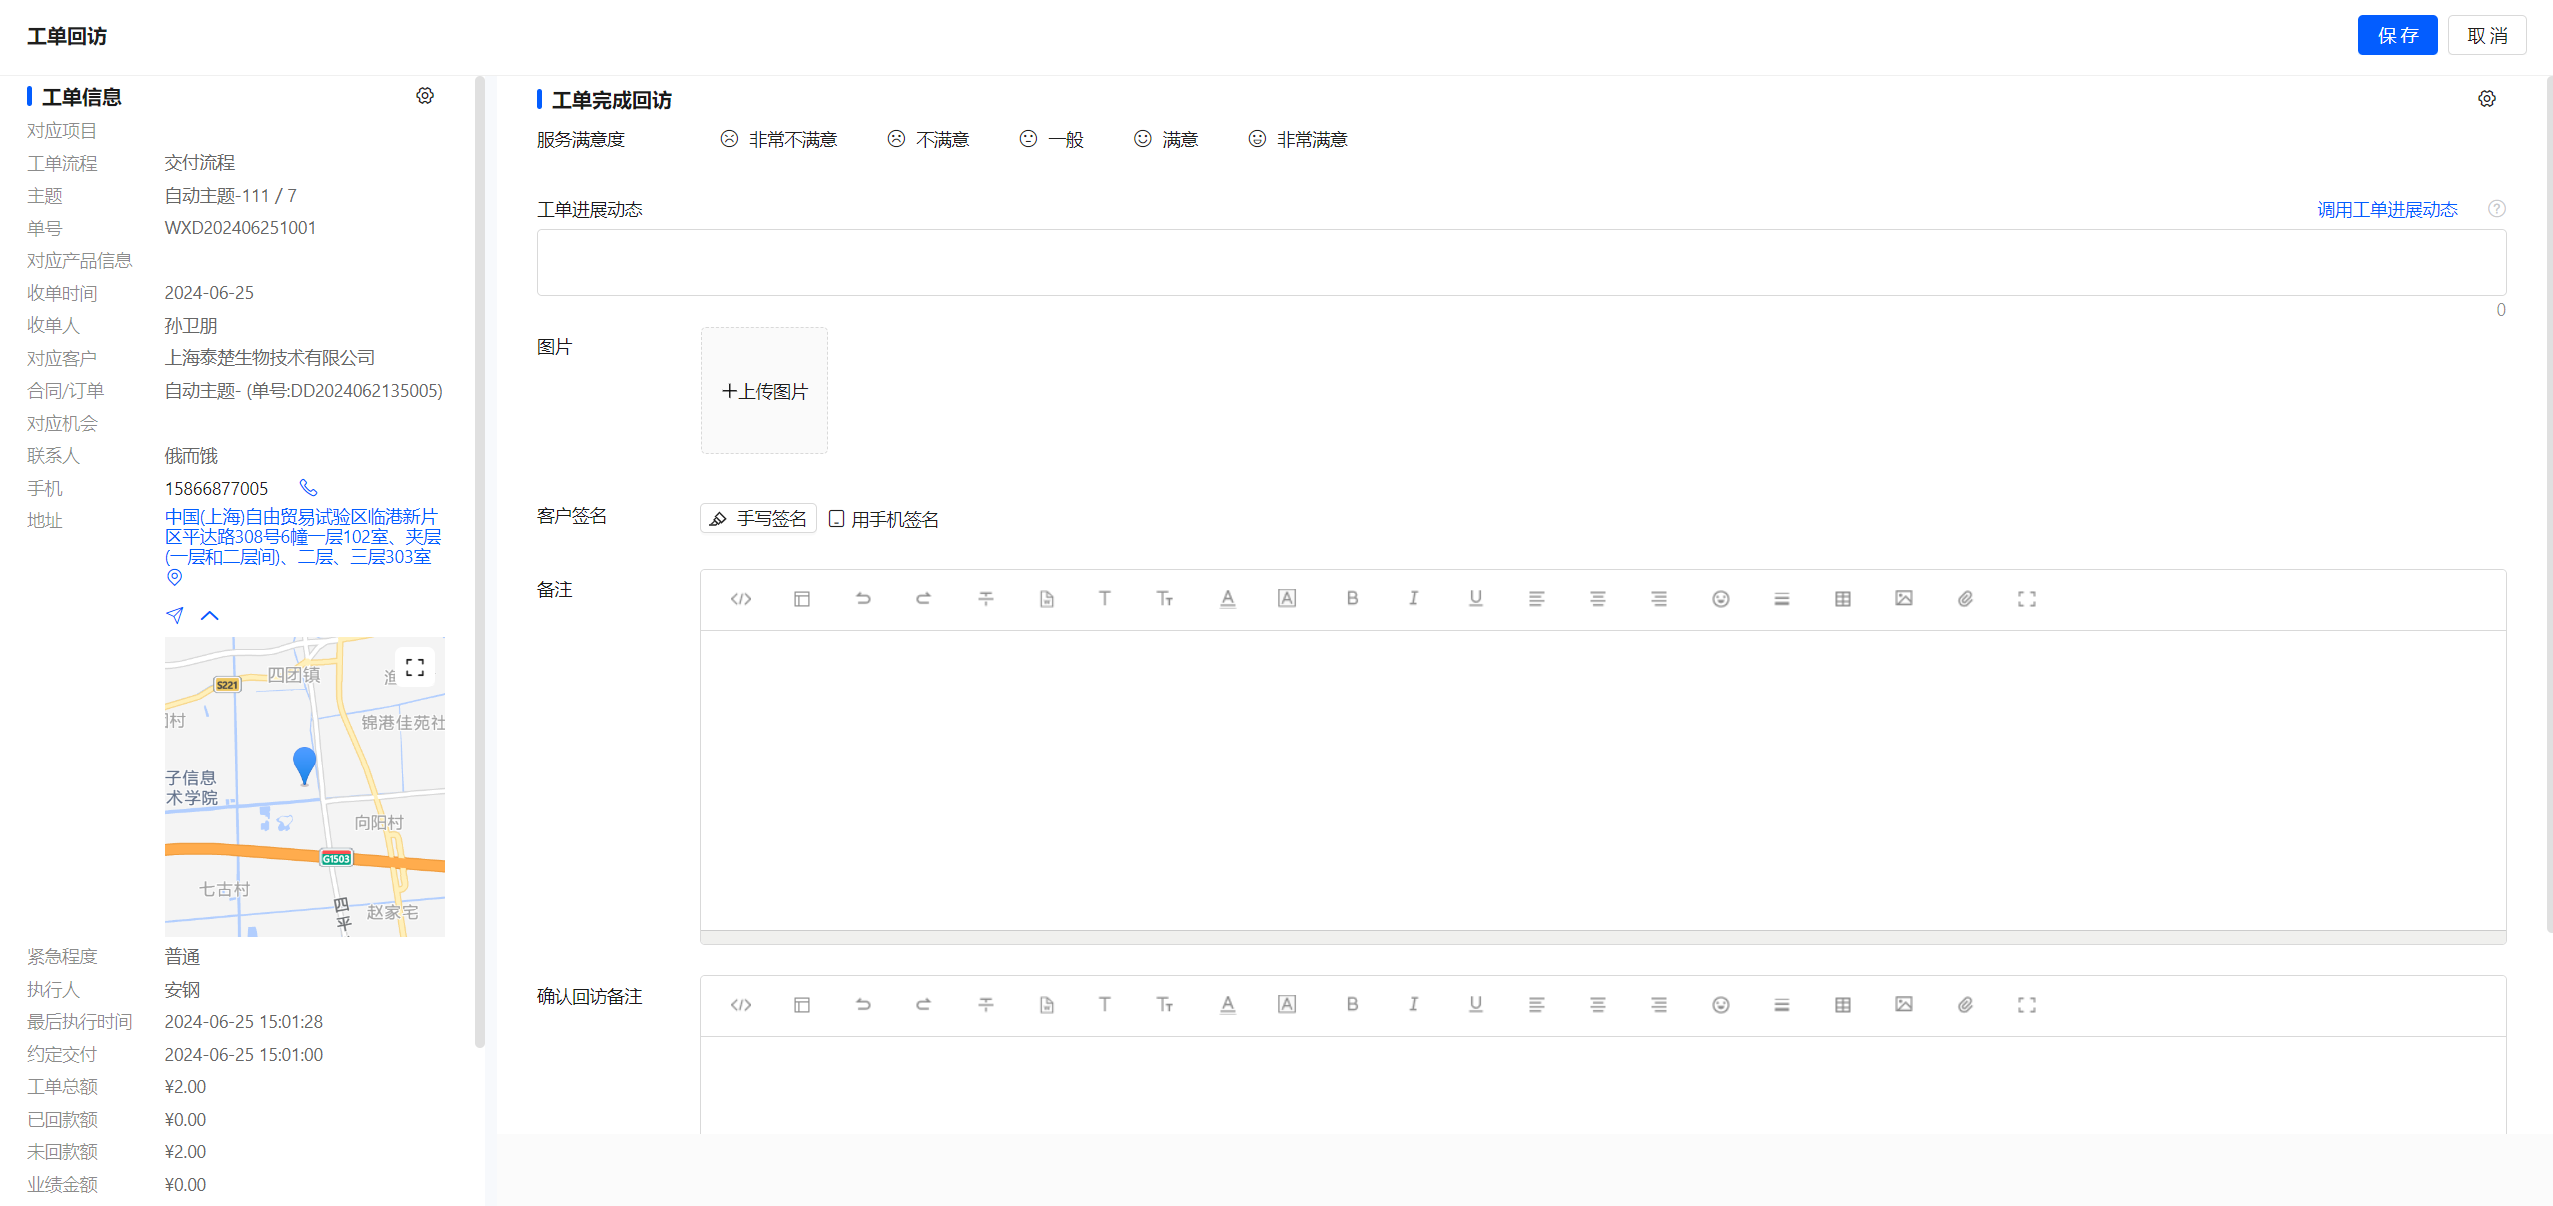
Task: Make the 备注 editor fullscreen
Action: pyautogui.click(x=2026, y=599)
